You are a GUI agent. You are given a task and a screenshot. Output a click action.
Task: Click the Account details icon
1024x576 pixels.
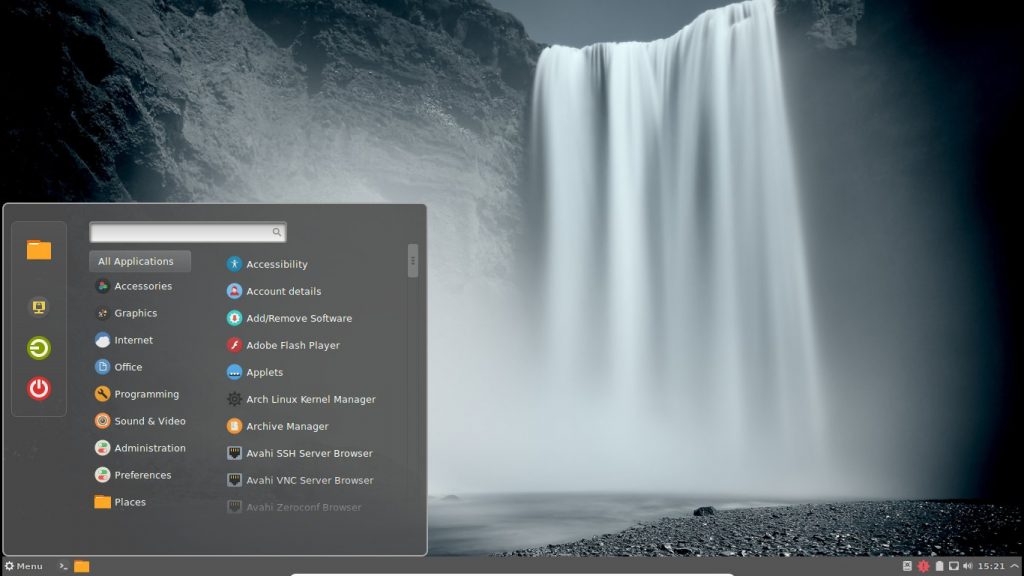point(234,291)
